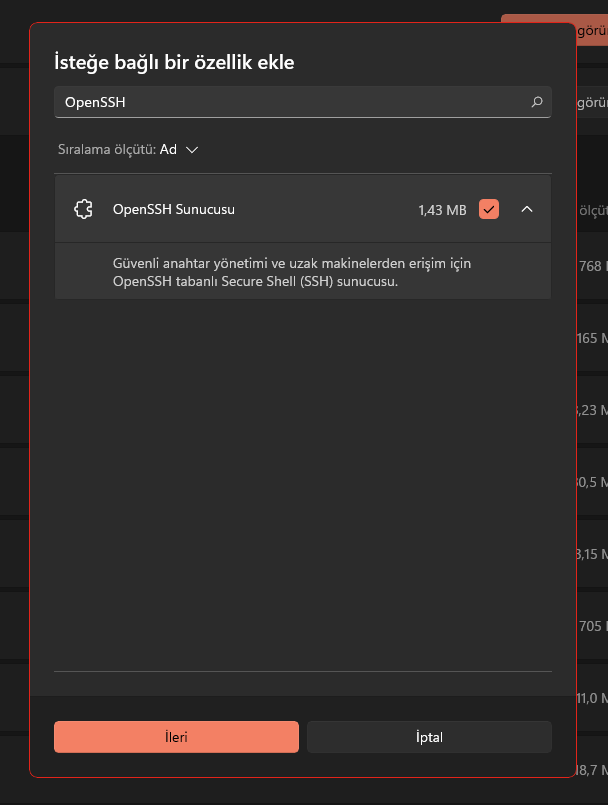Click the background row showing 705
This screenshot has width=608, height=805.
click(x=592, y=626)
